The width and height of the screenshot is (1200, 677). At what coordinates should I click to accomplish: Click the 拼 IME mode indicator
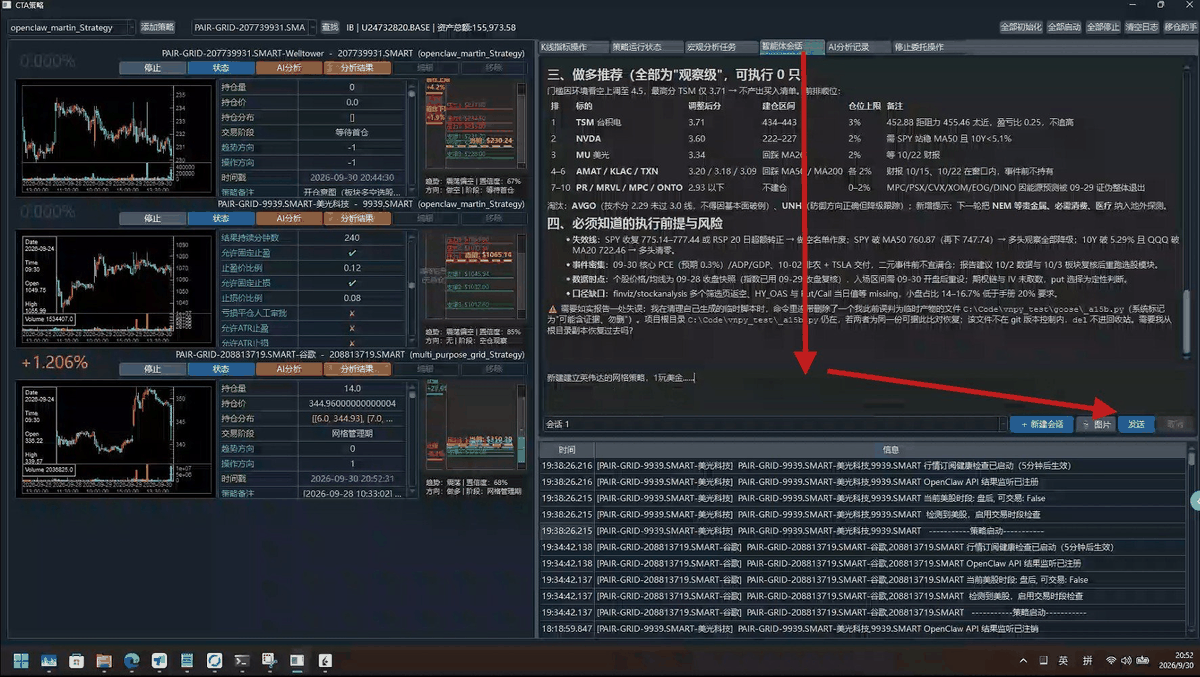[1087, 661]
